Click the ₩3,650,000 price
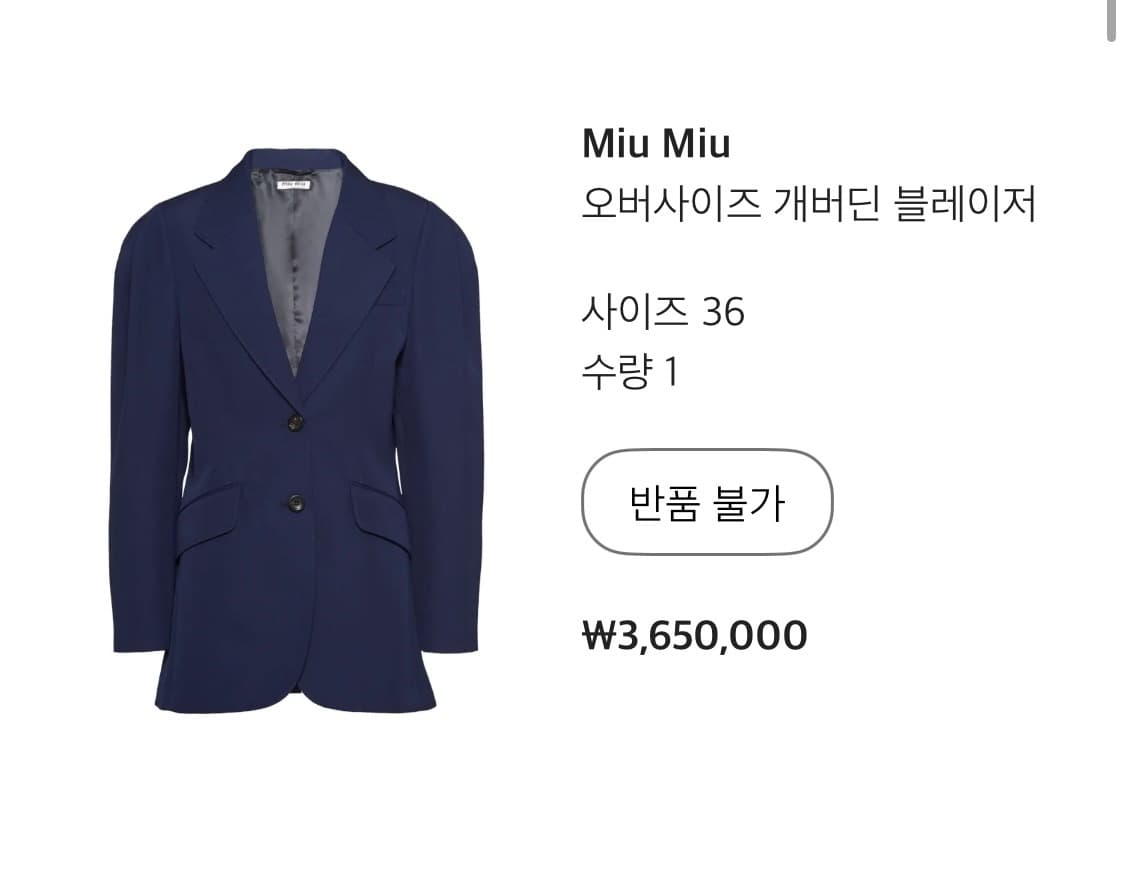 695,636
